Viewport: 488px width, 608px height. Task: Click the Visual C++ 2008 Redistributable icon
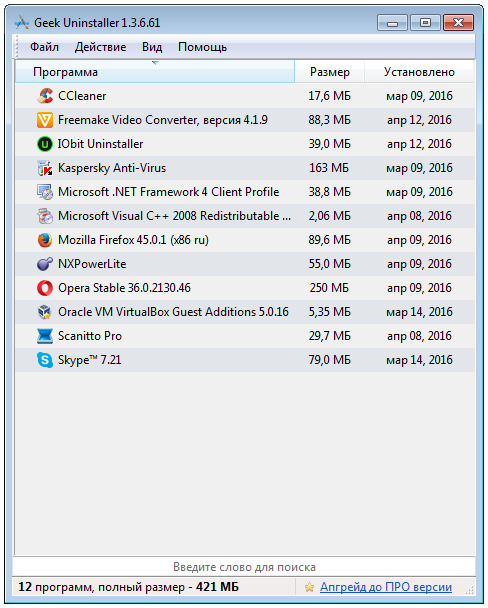[45, 216]
